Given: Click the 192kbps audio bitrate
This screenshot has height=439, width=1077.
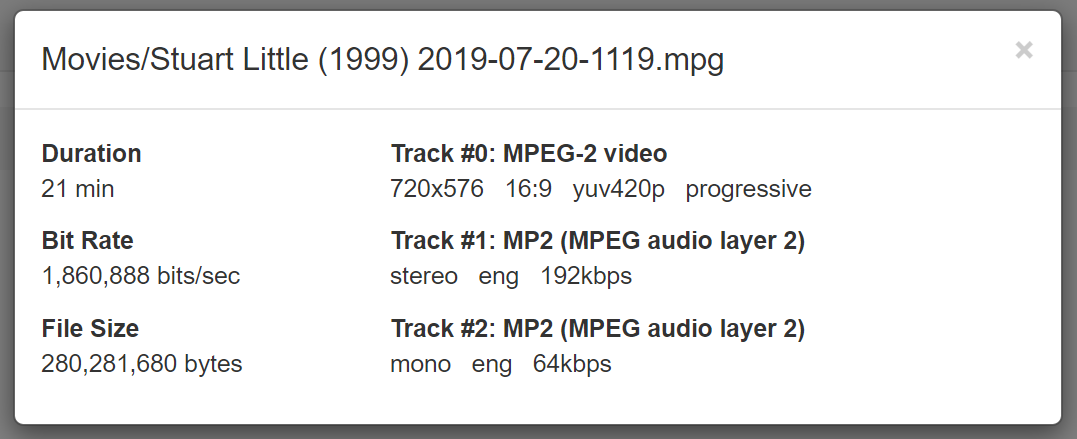Looking at the screenshot, I should tap(586, 276).
